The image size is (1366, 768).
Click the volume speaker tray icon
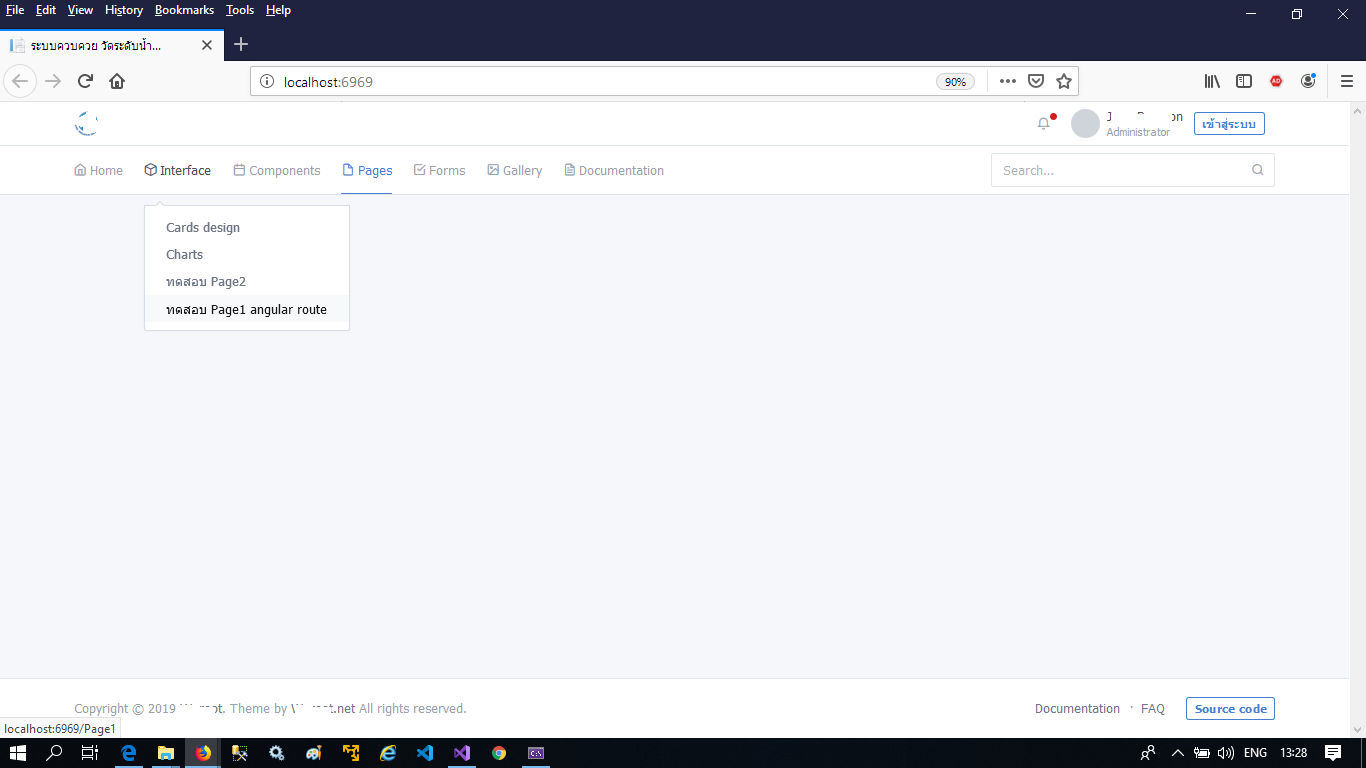pos(1226,753)
